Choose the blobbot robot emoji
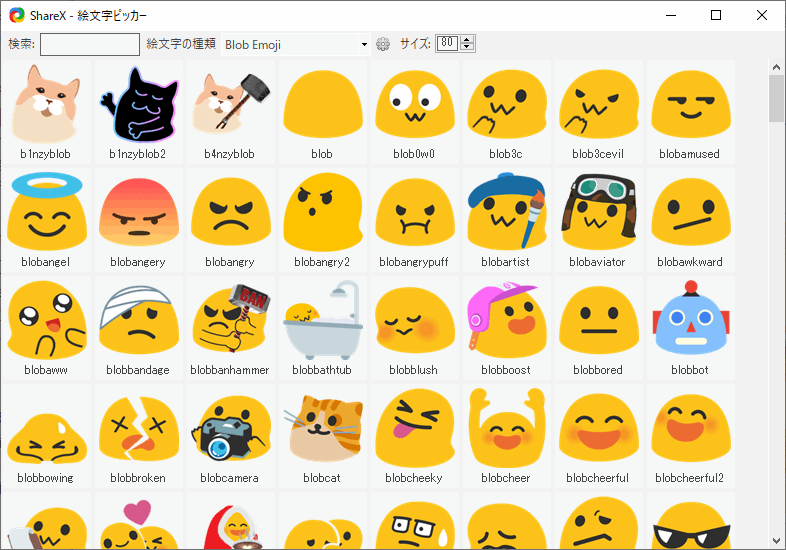This screenshot has width=786, height=550. click(691, 328)
